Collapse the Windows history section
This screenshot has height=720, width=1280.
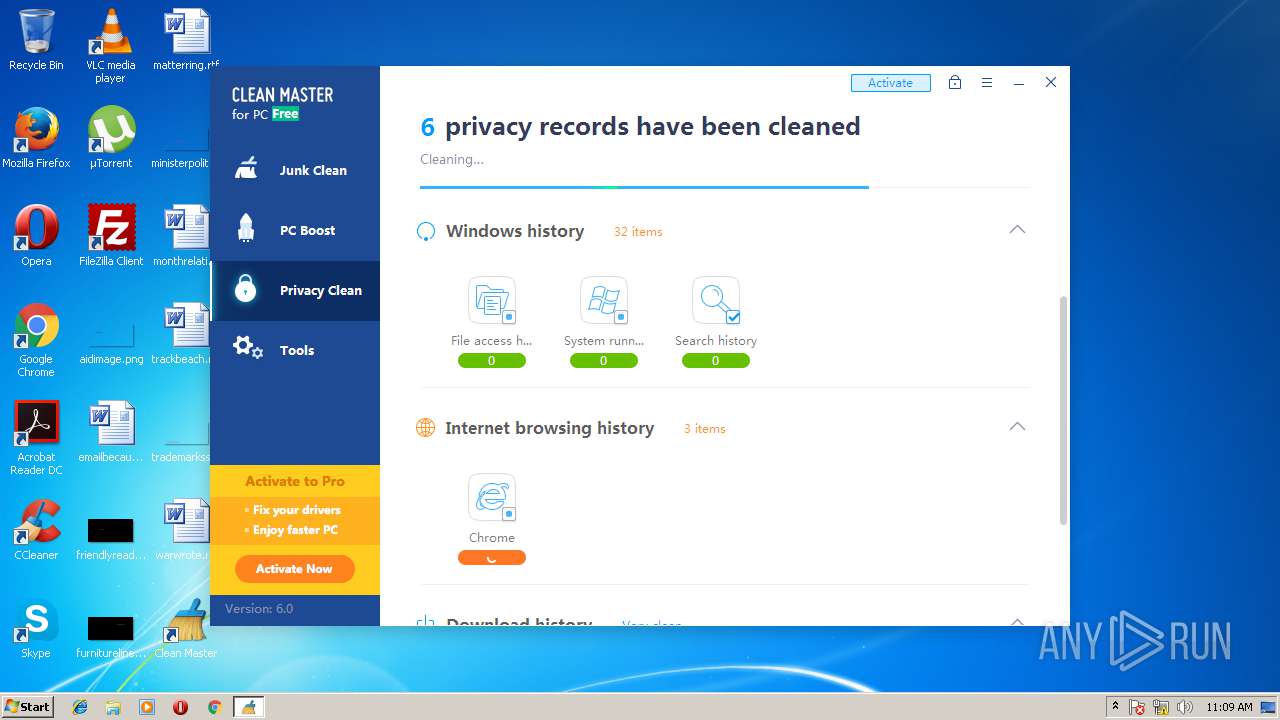1017,230
